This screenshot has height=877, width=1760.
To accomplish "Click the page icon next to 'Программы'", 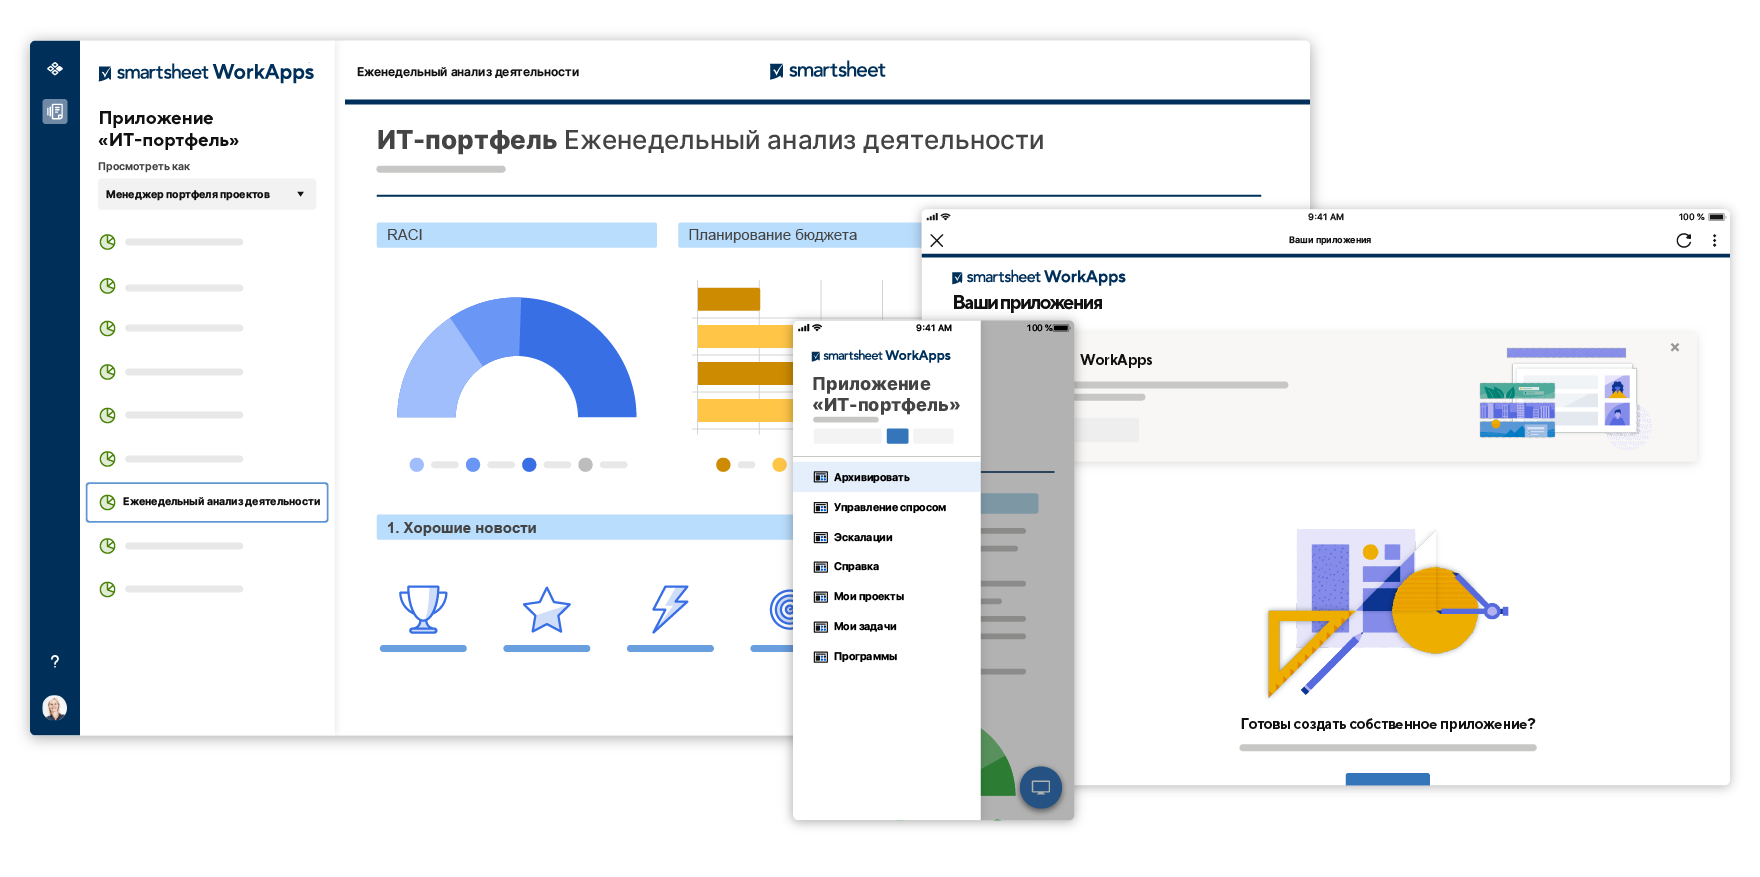I will [x=820, y=656].
